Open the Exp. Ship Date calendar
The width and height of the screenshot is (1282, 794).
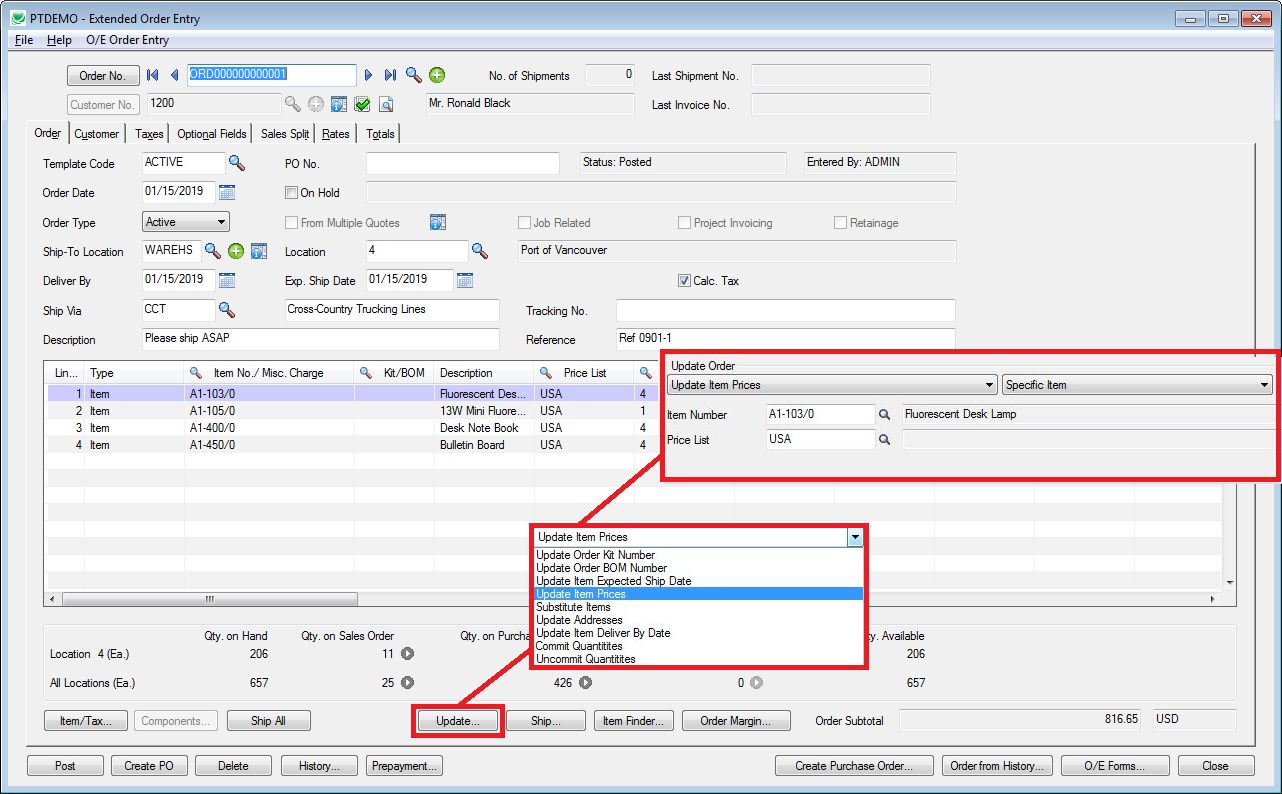464,280
